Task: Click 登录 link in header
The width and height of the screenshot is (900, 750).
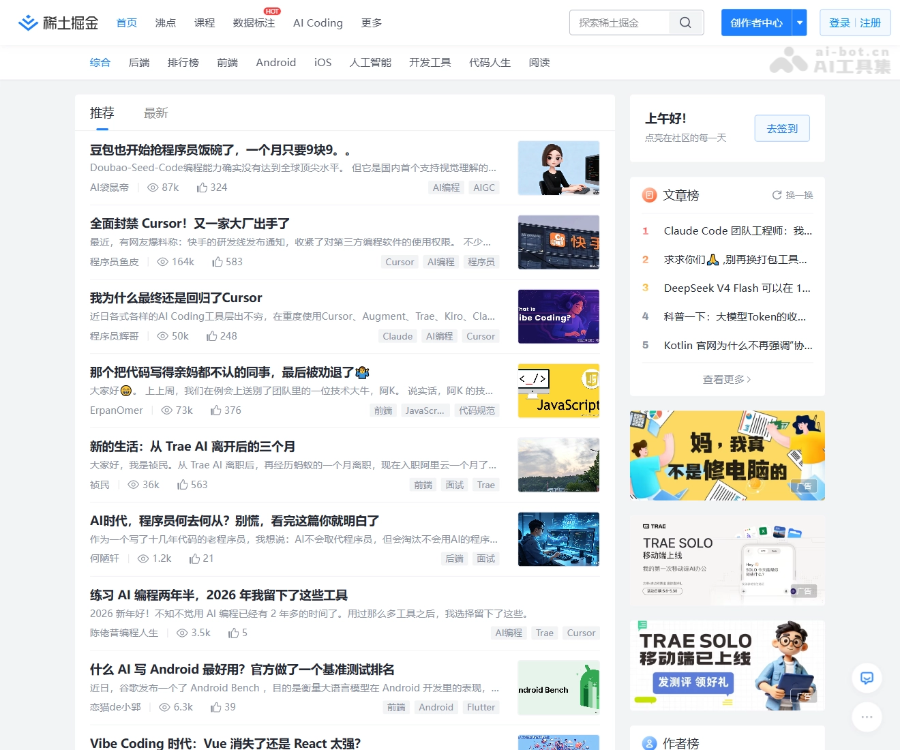Action: point(839,23)
